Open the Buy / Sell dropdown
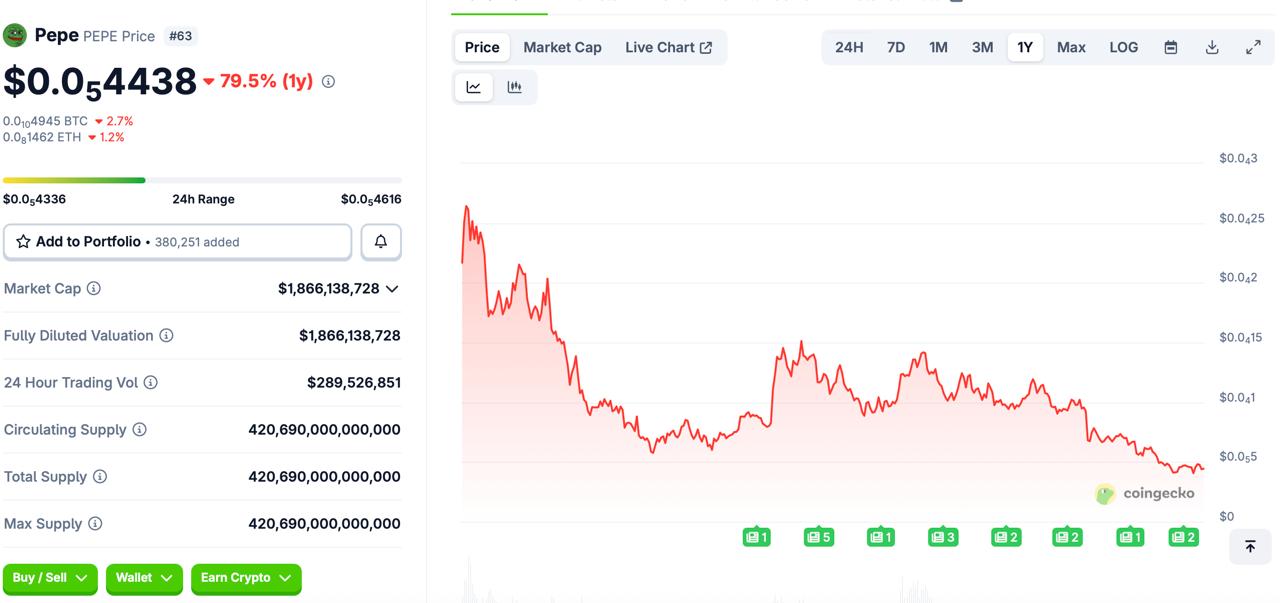Screen dimensions: 1280x603 click(x=50, y=578)
